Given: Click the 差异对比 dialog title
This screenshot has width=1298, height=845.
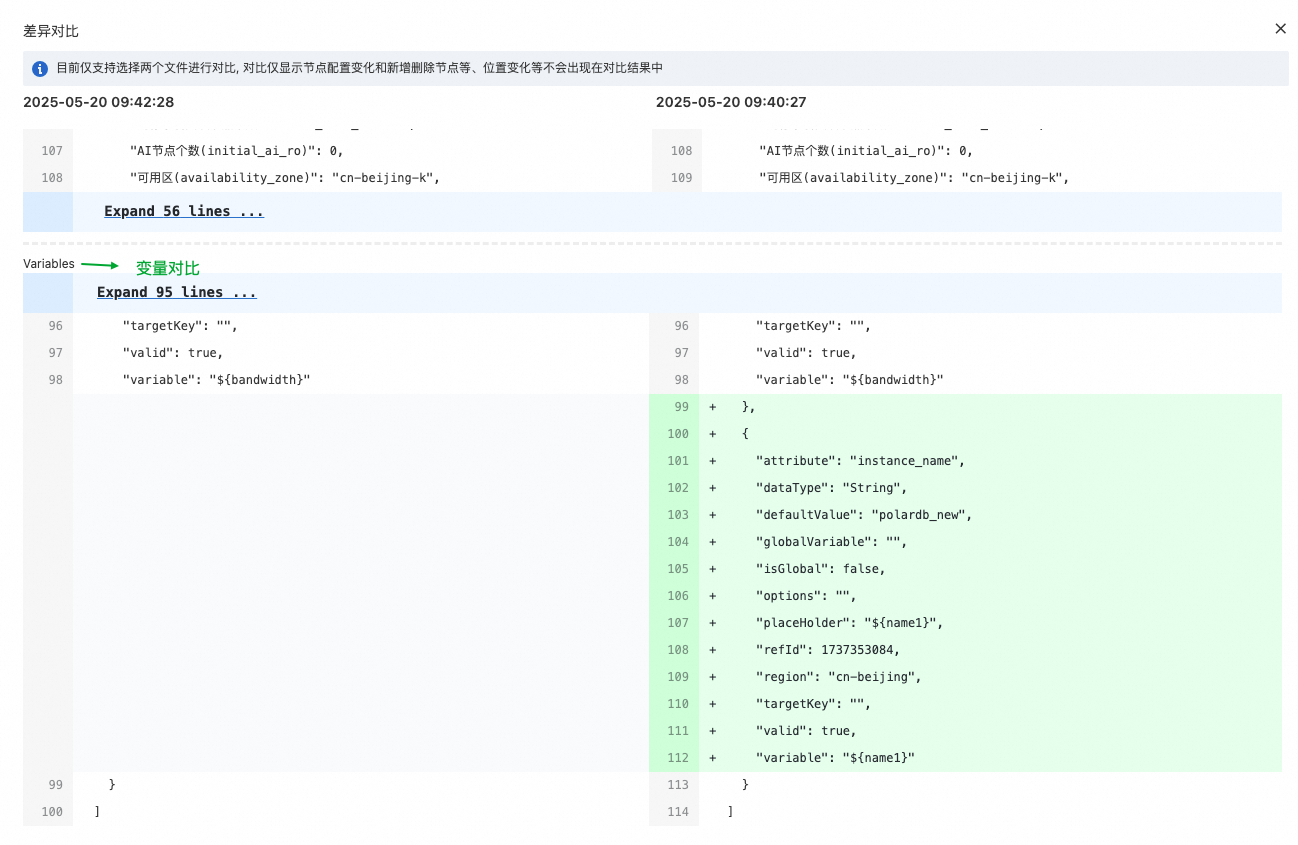Looking at the screenshot, I should [51, 31].
